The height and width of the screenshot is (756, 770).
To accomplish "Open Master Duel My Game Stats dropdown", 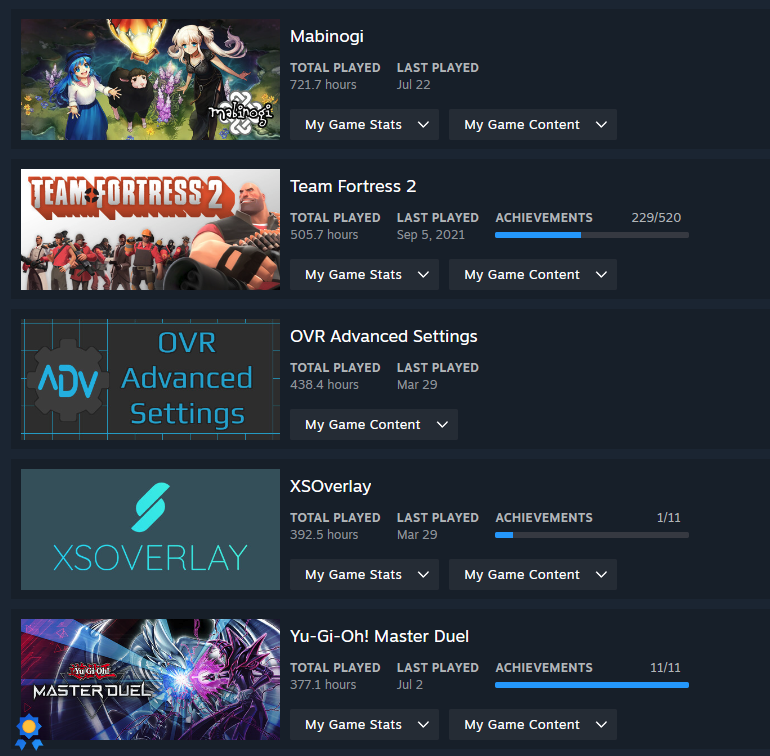I will [364, 724].
